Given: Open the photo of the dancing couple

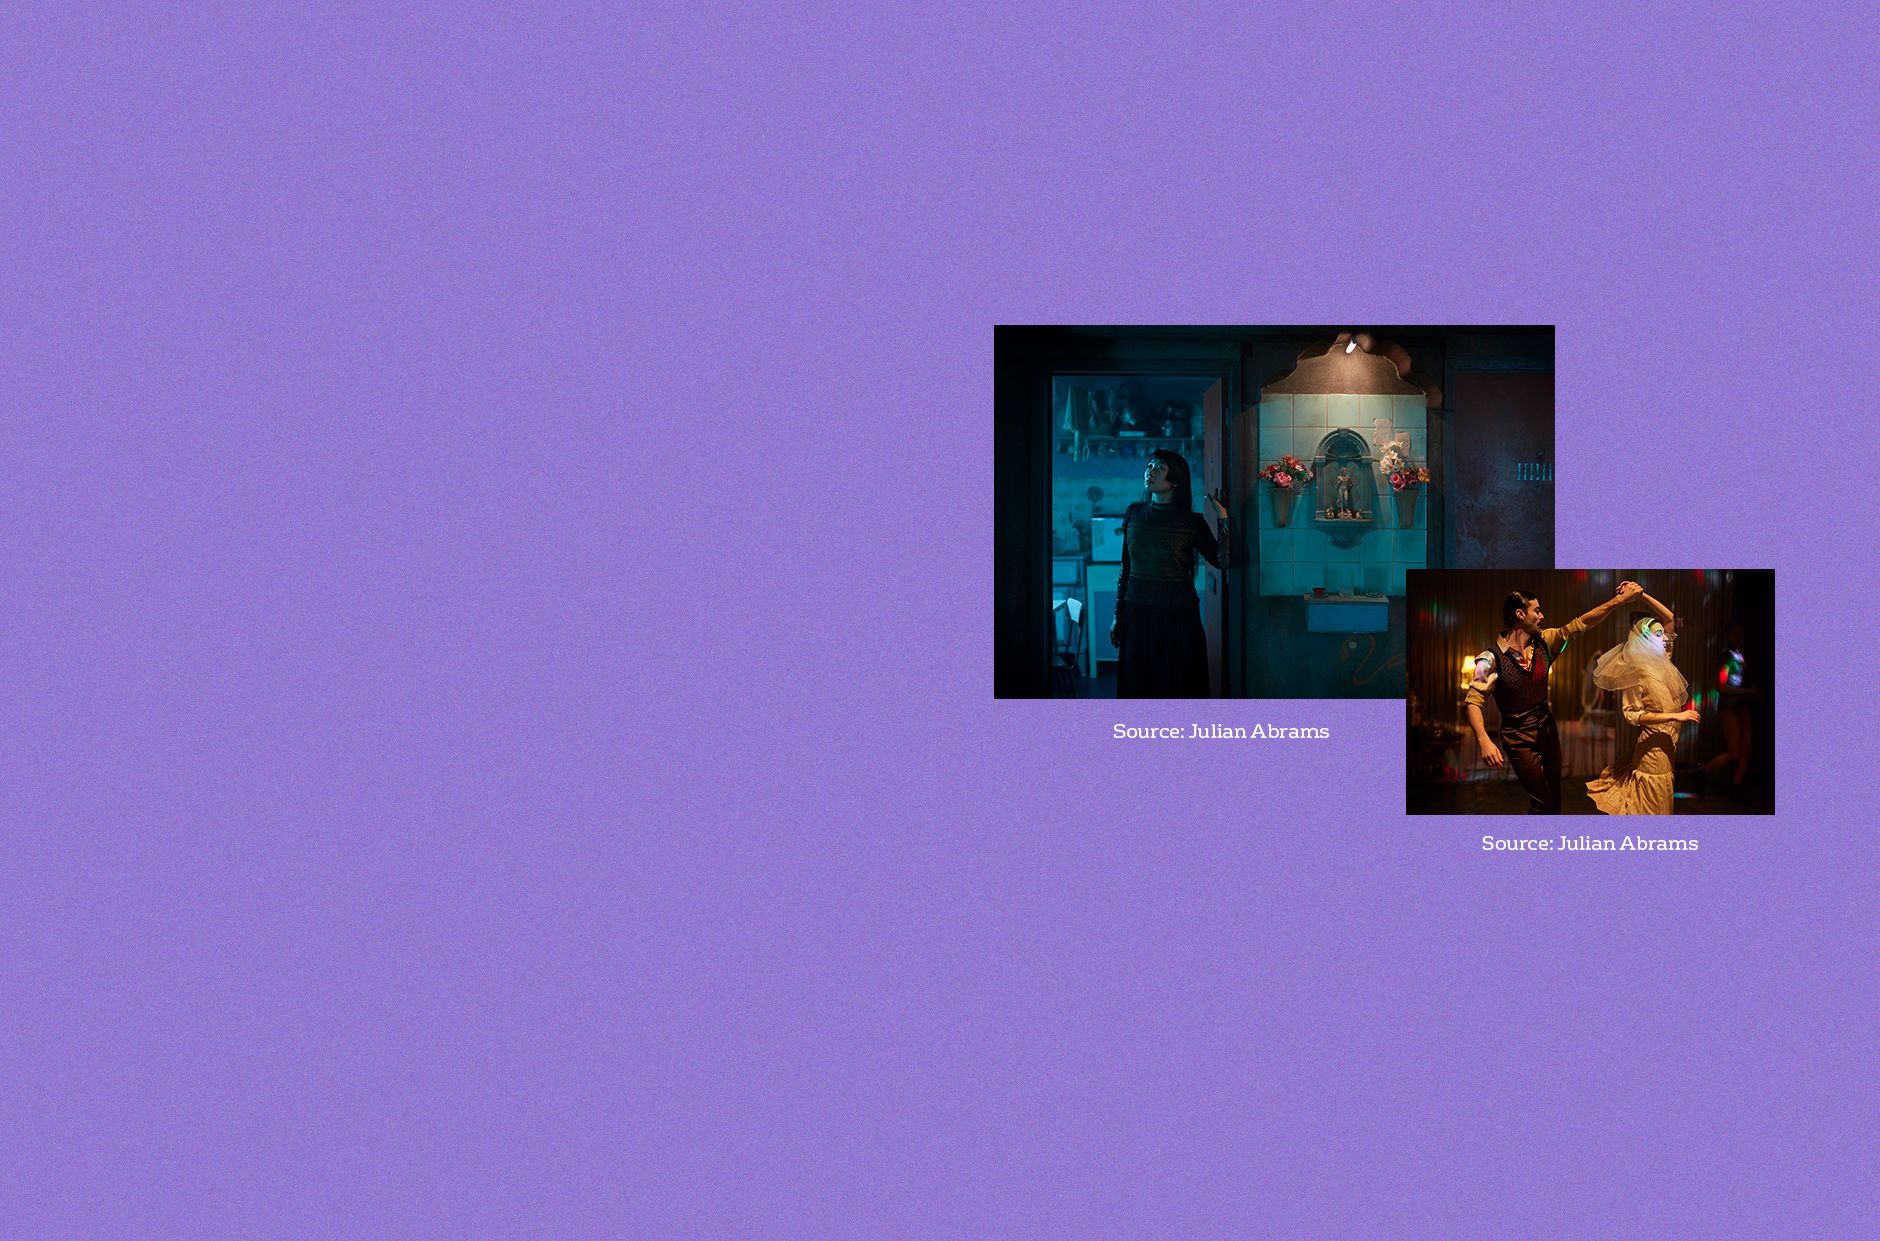Looking at the screenshot, I should point(1590,692).
